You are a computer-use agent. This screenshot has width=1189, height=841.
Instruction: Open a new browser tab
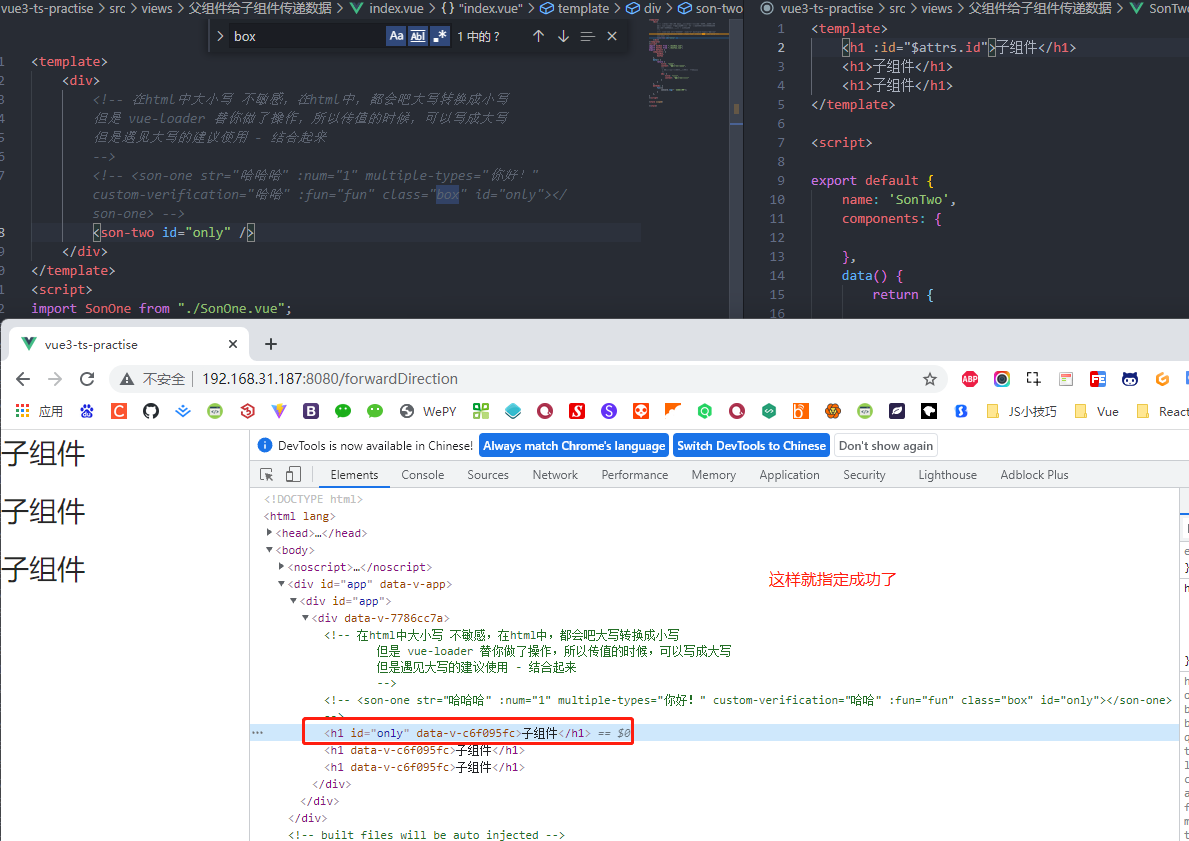(x=271, y=344)
